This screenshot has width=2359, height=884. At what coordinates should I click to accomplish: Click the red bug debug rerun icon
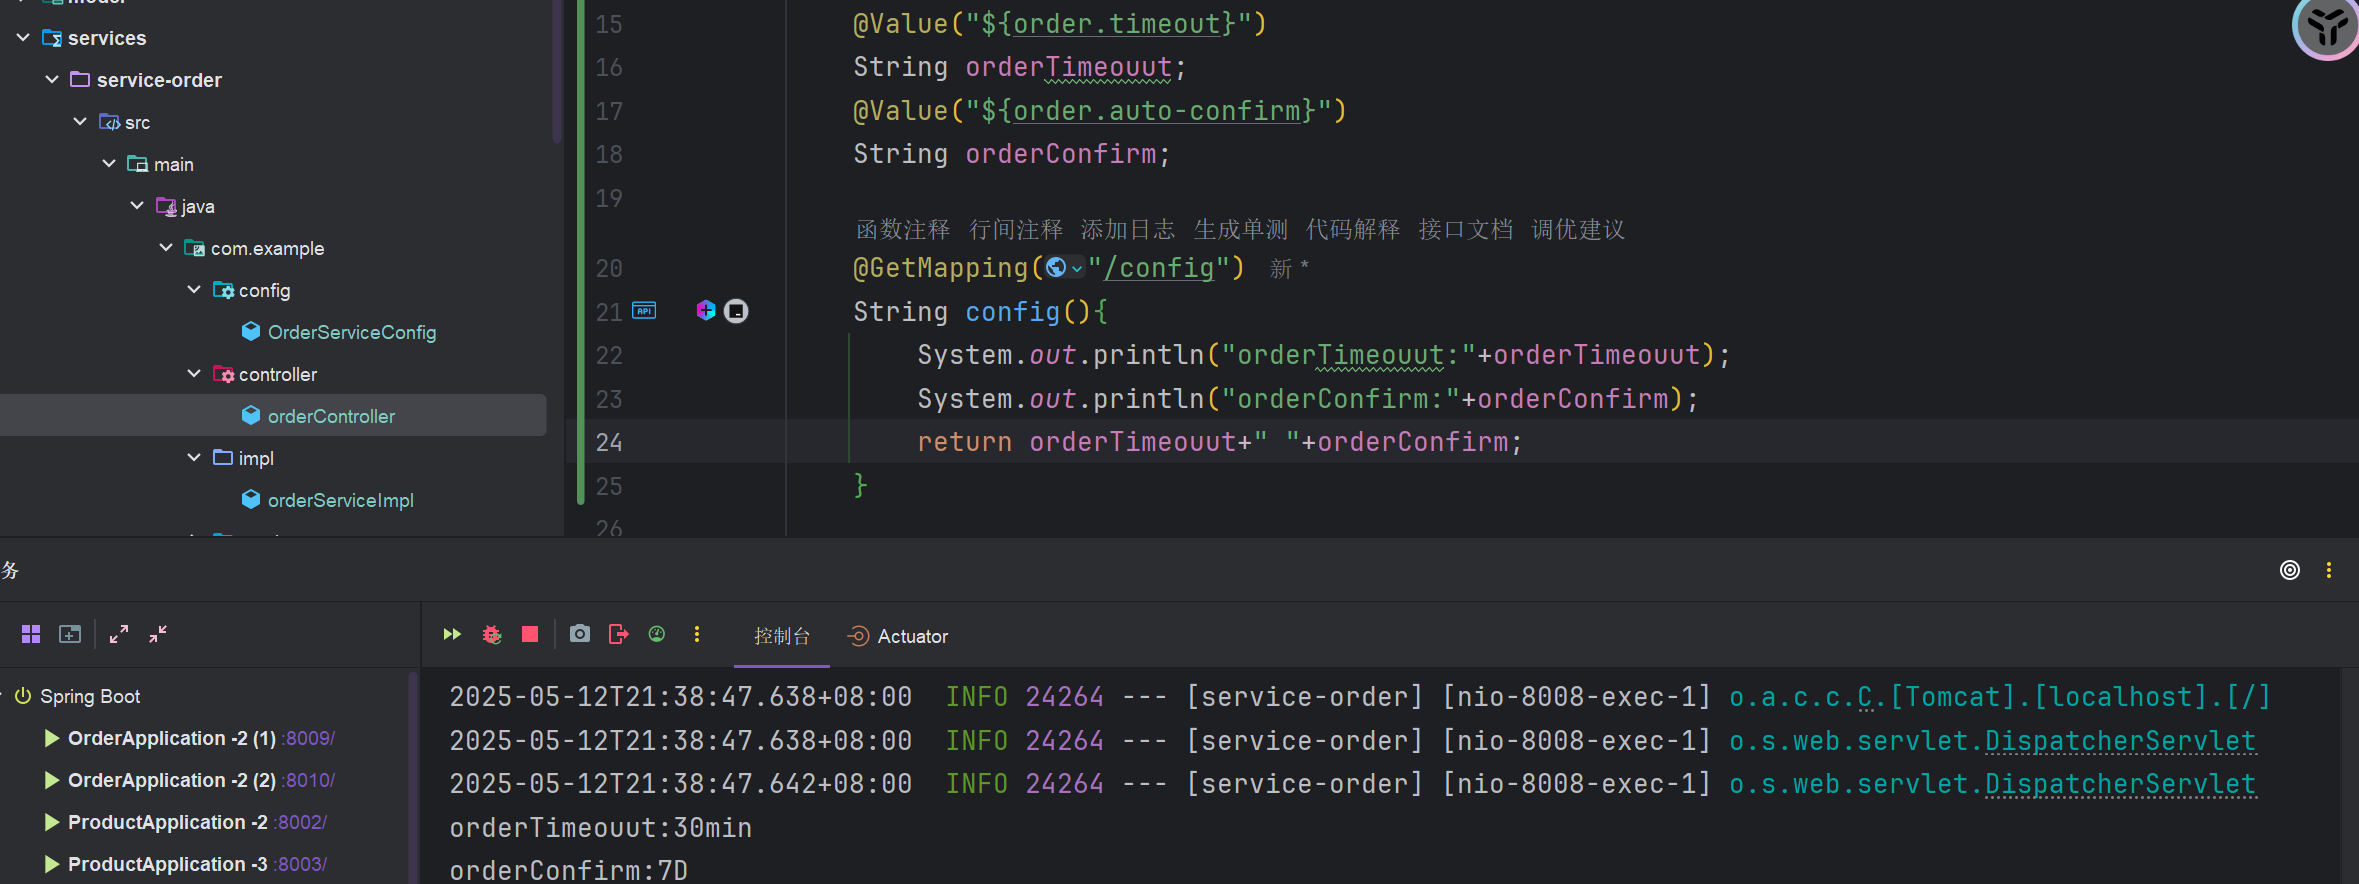point(492,635)
